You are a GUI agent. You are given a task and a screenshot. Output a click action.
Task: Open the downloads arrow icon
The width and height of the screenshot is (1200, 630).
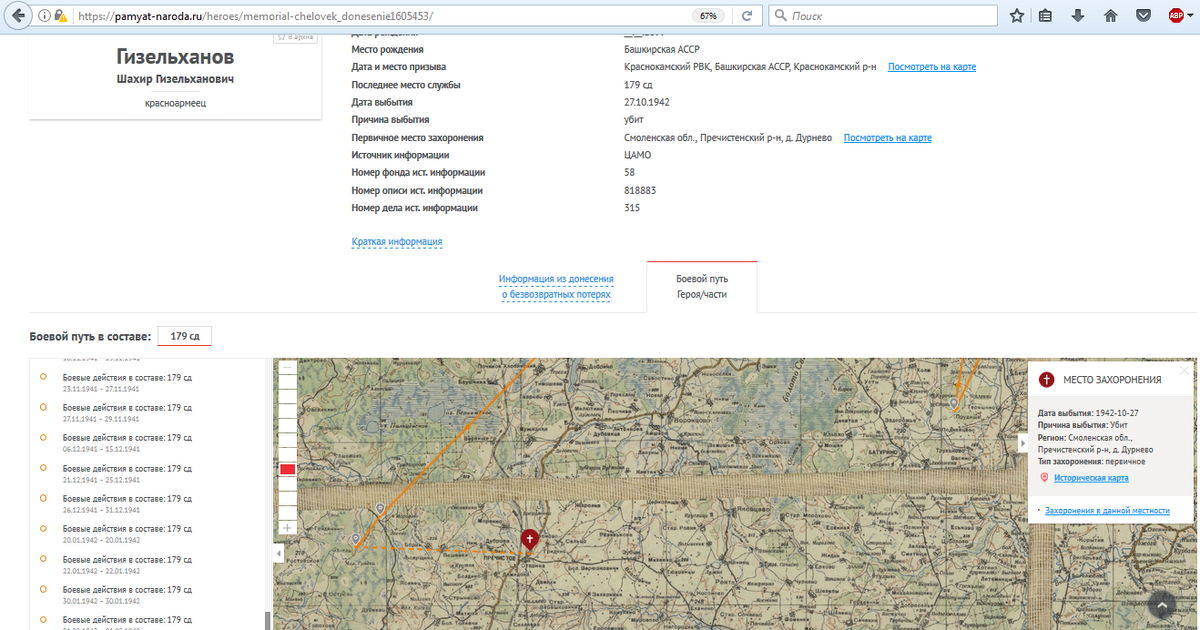1078,16
